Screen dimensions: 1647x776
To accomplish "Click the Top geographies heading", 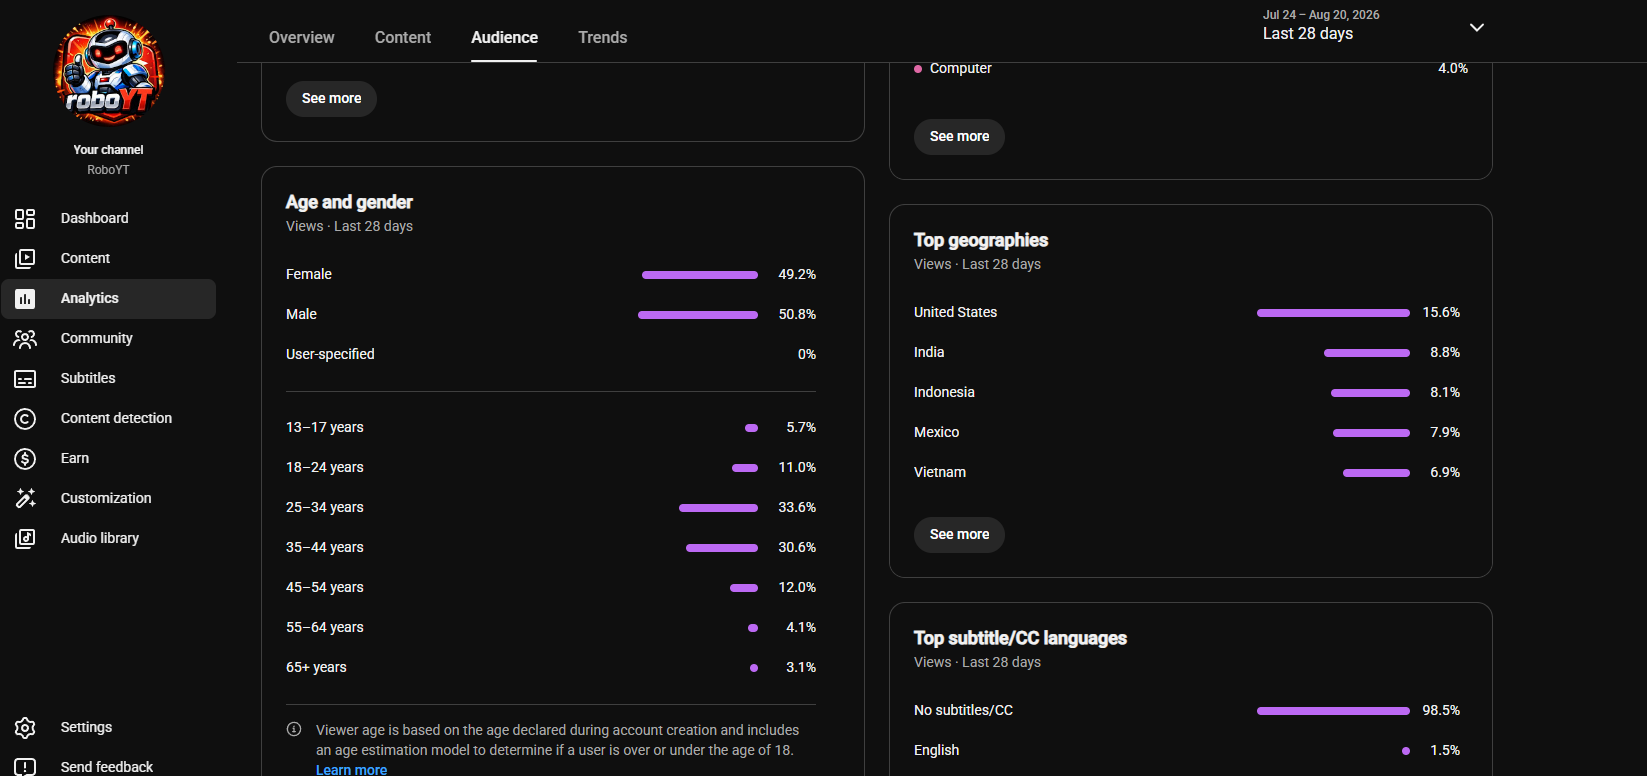I will coord(981,240).
